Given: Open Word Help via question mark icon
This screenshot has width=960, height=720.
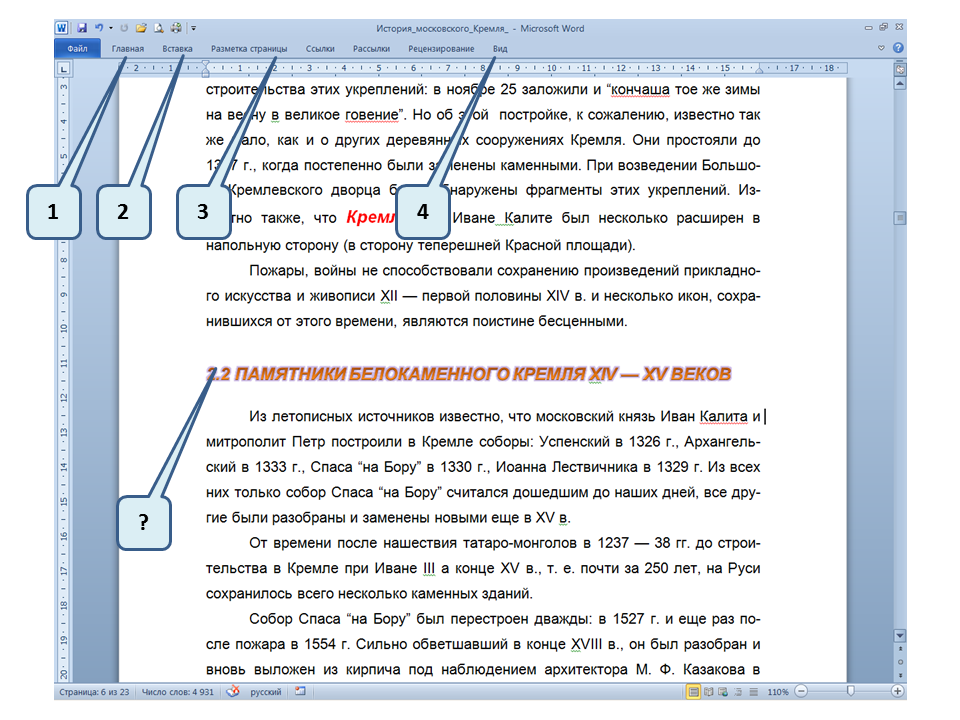Looking at the screenshot, I should pos(898,48).
